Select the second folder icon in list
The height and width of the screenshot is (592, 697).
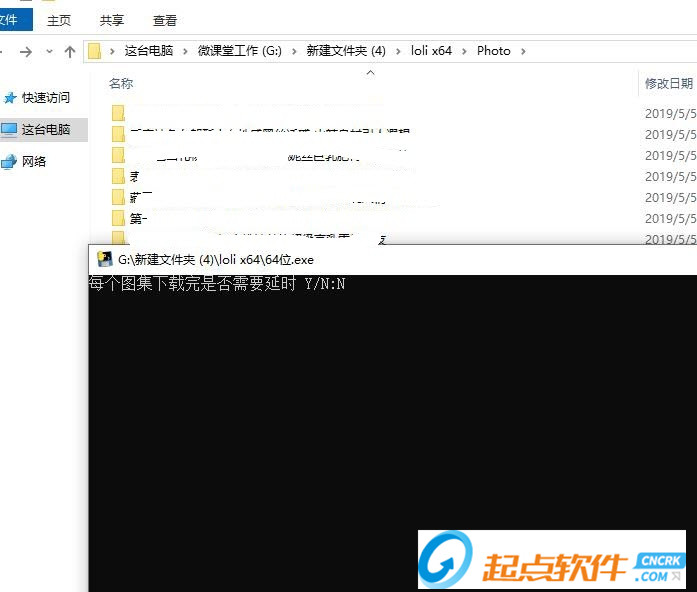118,134
